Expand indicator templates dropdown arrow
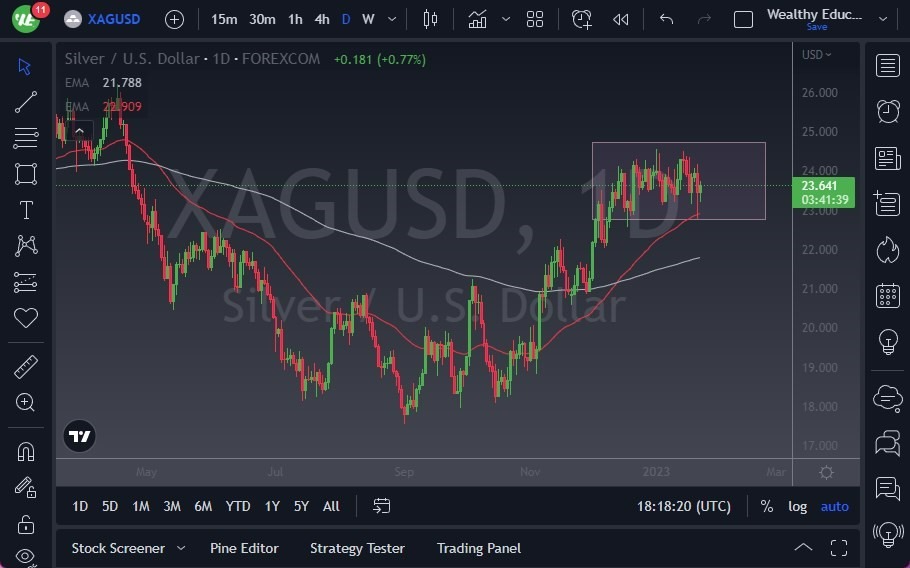Screen dimensions: 910x568 (506, 19)
